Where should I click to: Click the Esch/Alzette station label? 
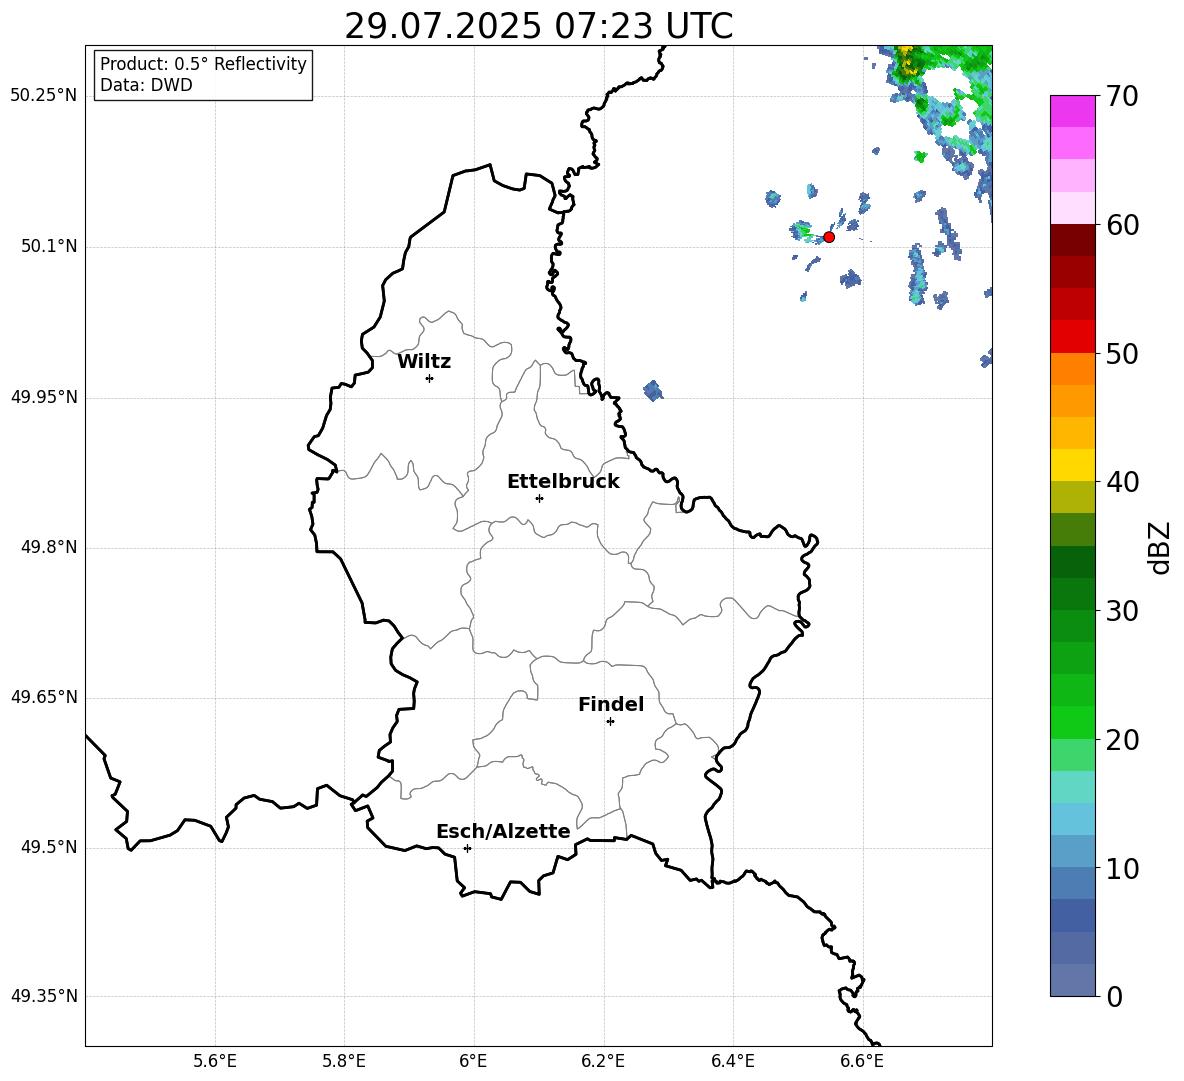click(x=503, y=831)
